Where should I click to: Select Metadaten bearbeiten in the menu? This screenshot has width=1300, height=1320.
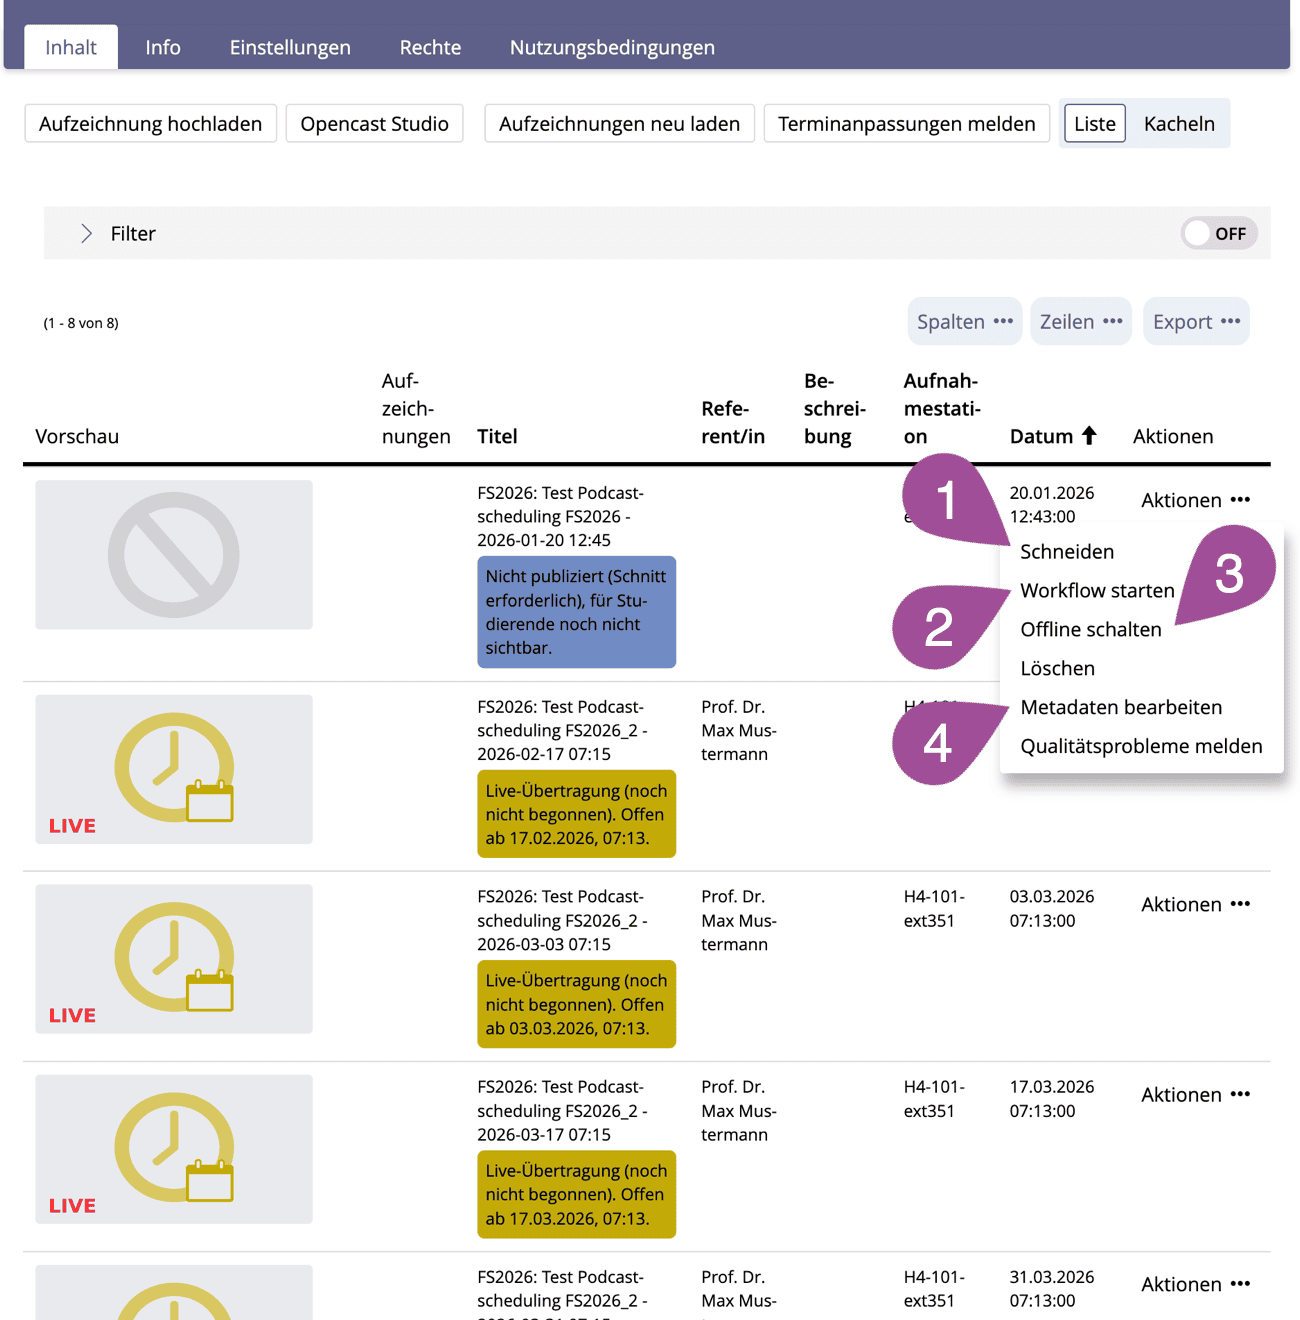tap(1120, 707)
